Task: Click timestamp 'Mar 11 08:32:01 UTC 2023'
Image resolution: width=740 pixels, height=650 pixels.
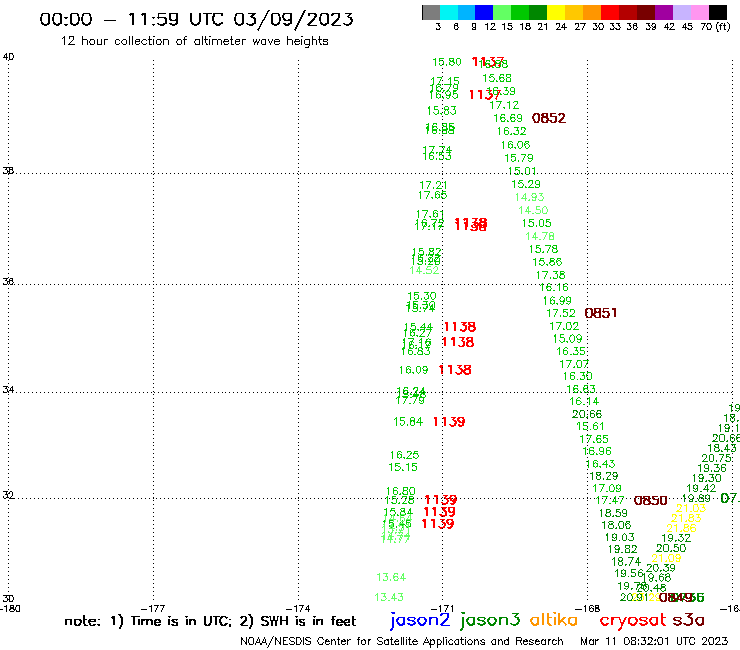Action: tap(654, 641)
